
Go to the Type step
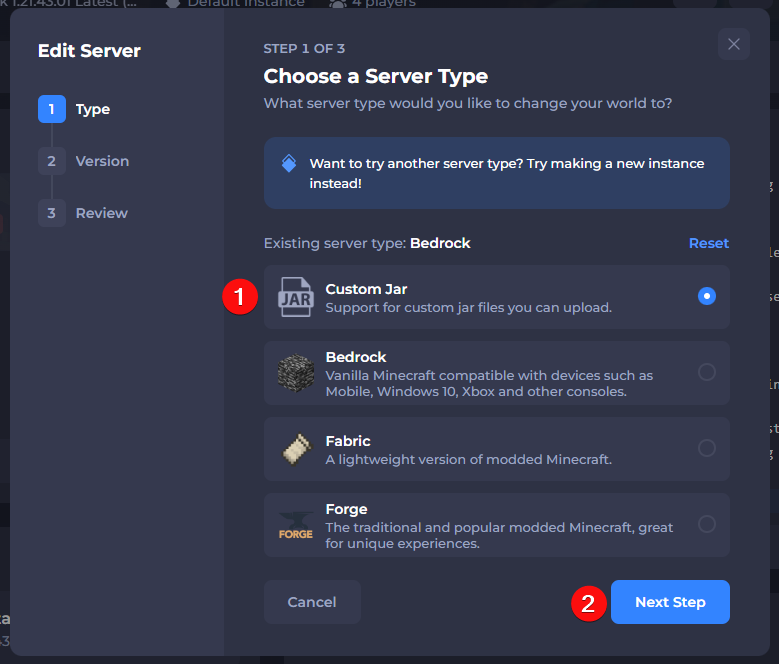[x=92, y=109]
